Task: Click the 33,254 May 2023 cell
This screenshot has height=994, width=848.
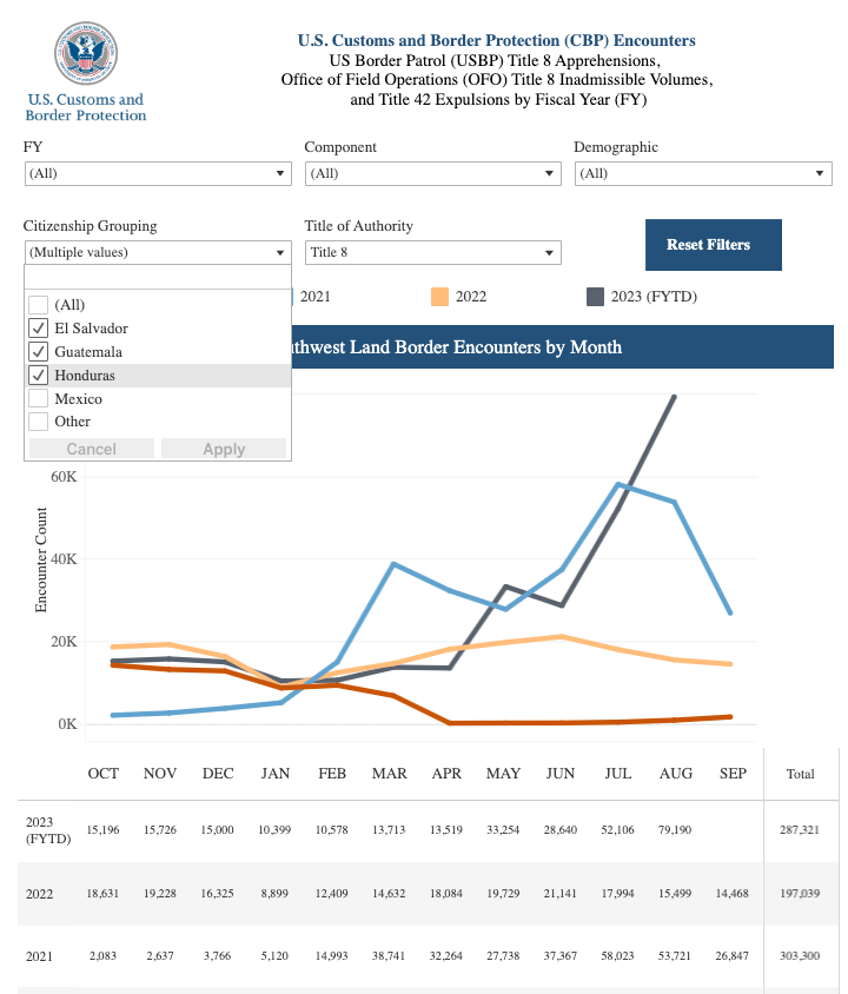Action: pyautogui.click(x=503, y=830)
